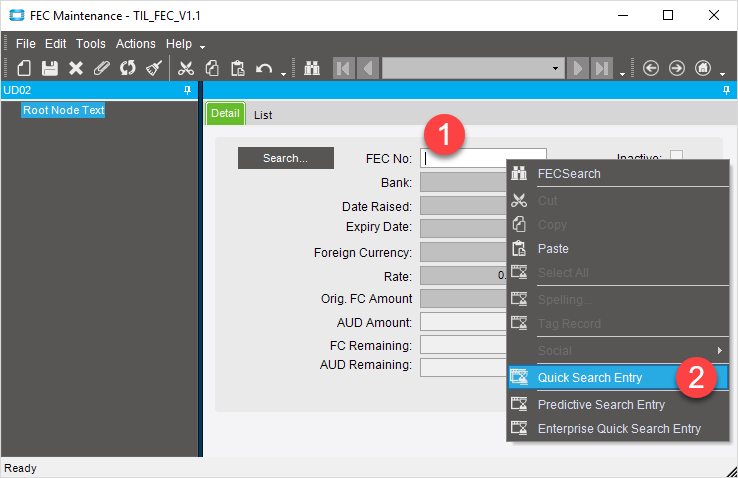This screenshot has height=478, width=738.
Task: Select the Root Node Text tree item
Action: [64, 110]
